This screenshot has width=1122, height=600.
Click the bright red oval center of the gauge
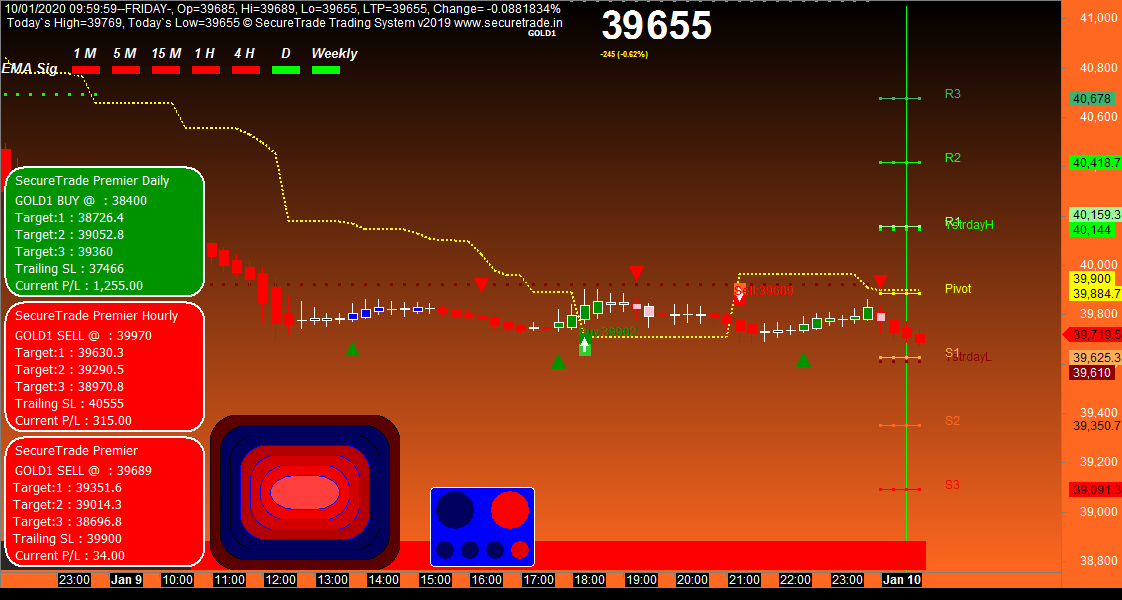pyautogui.click(x=305, y=493)
